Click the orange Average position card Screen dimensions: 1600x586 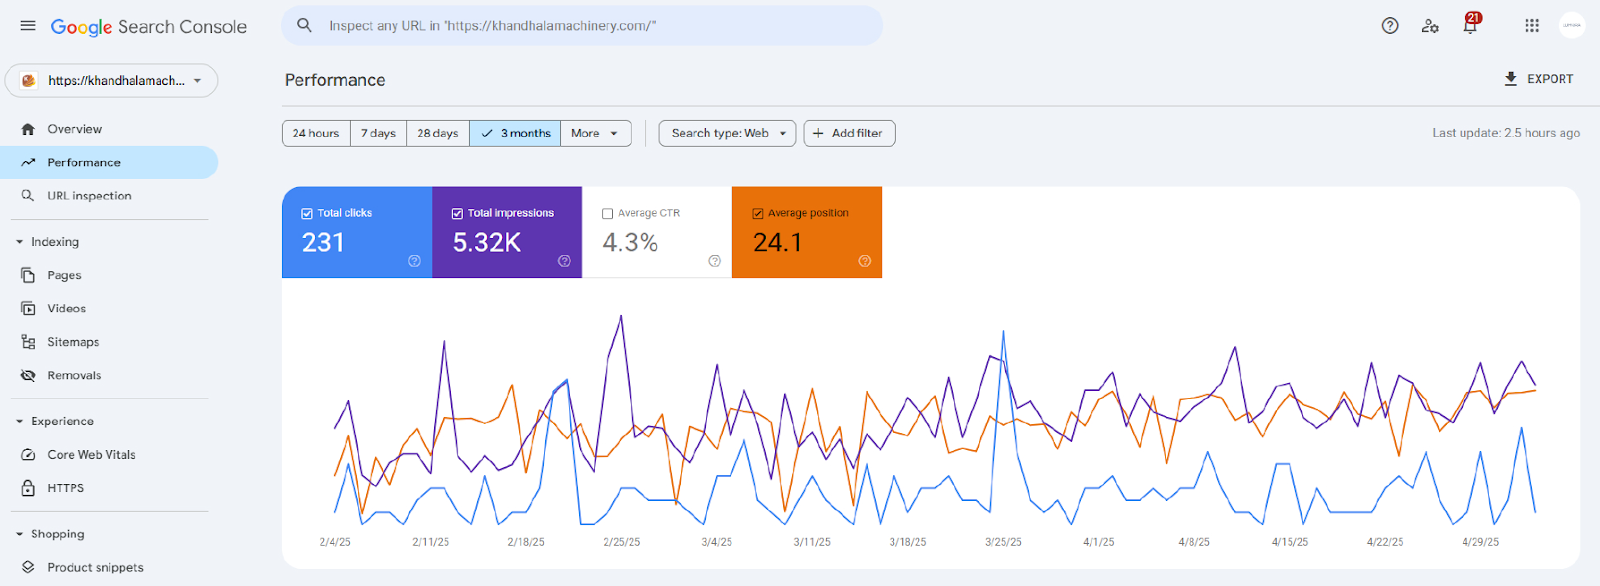pos(807,232)
